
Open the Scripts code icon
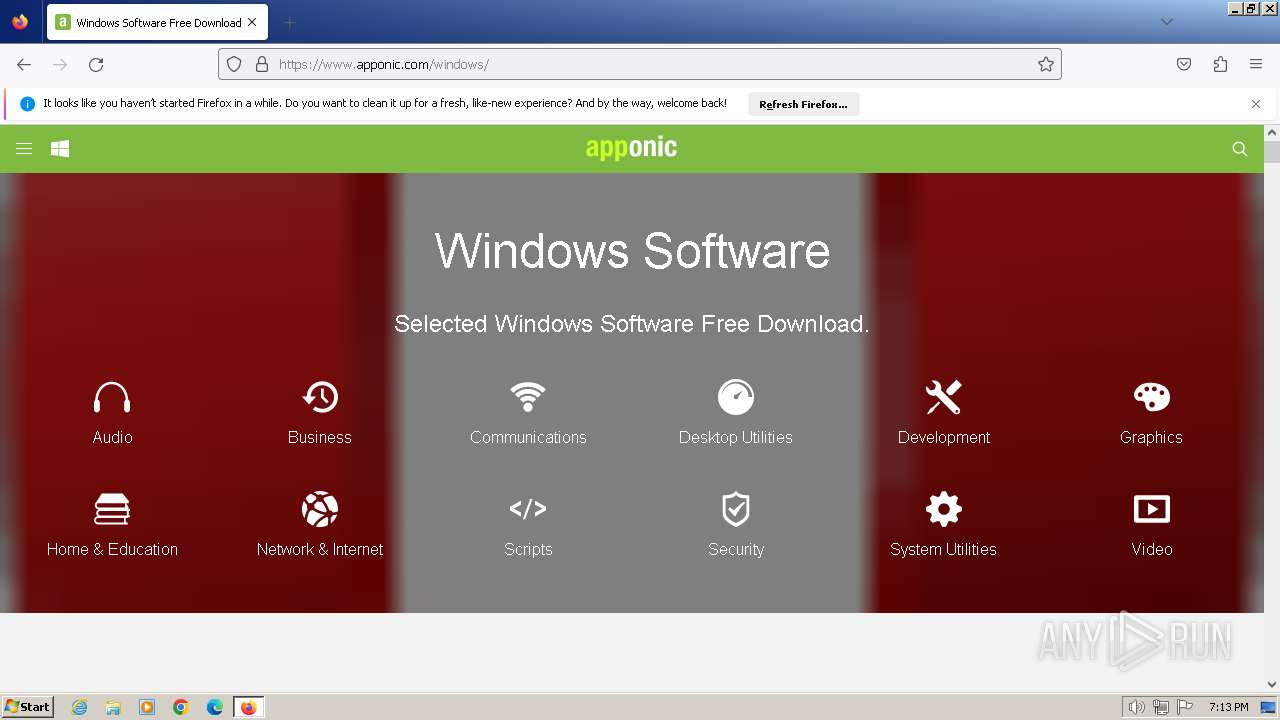click(x=528, y=509)
